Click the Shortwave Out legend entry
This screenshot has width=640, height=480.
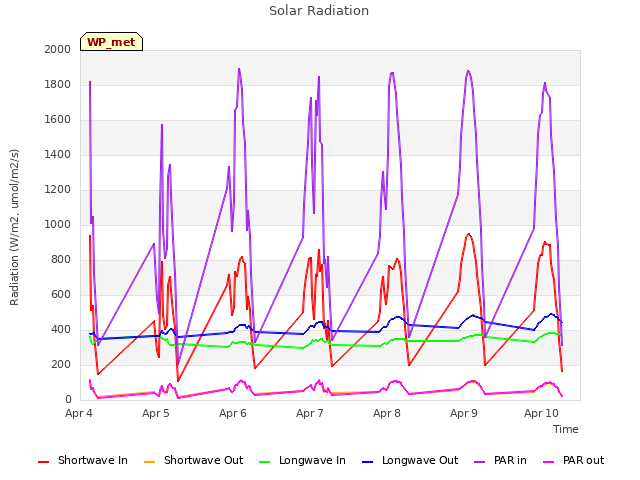[x=193, y=460]
